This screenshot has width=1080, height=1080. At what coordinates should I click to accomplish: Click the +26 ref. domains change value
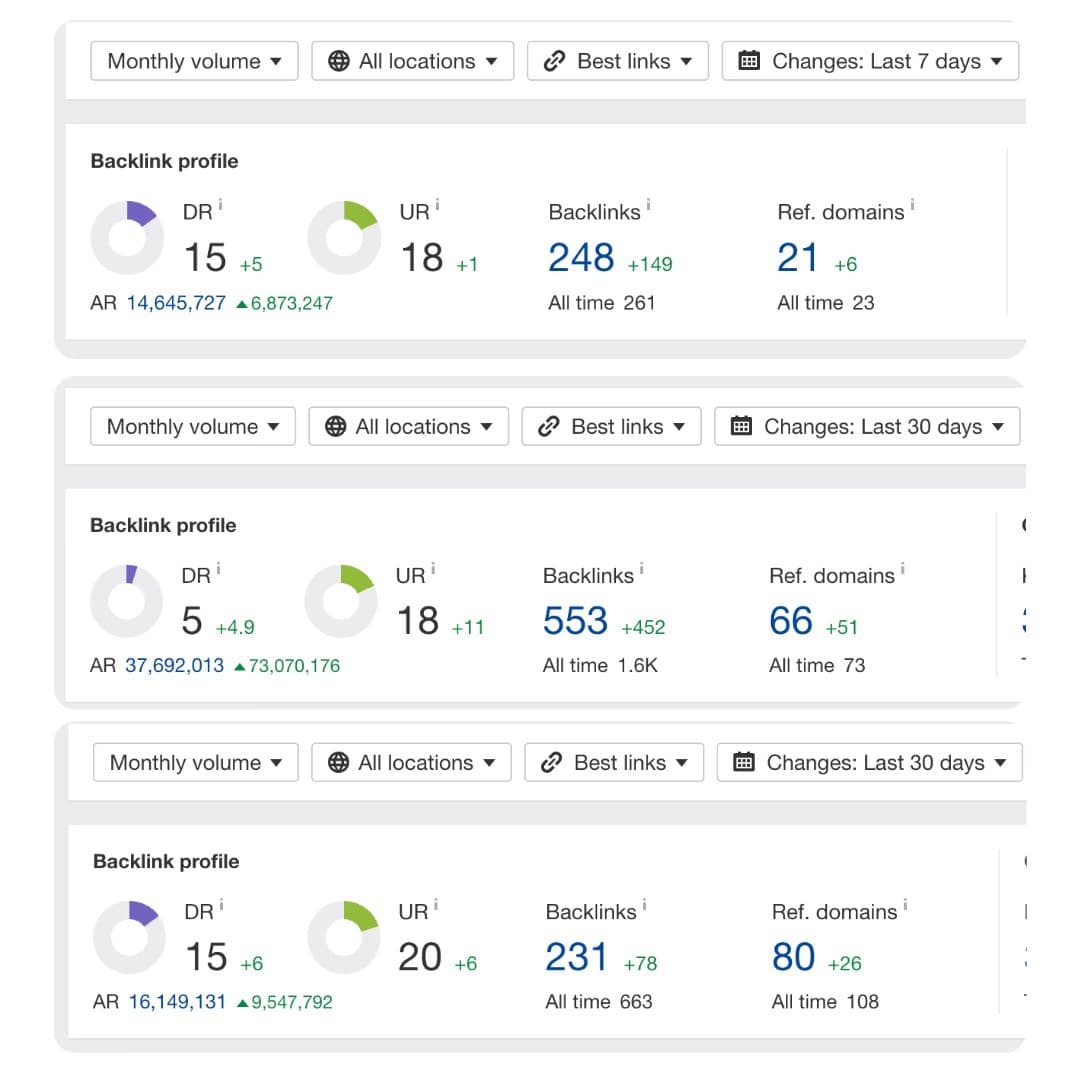(x=844, y=964)
